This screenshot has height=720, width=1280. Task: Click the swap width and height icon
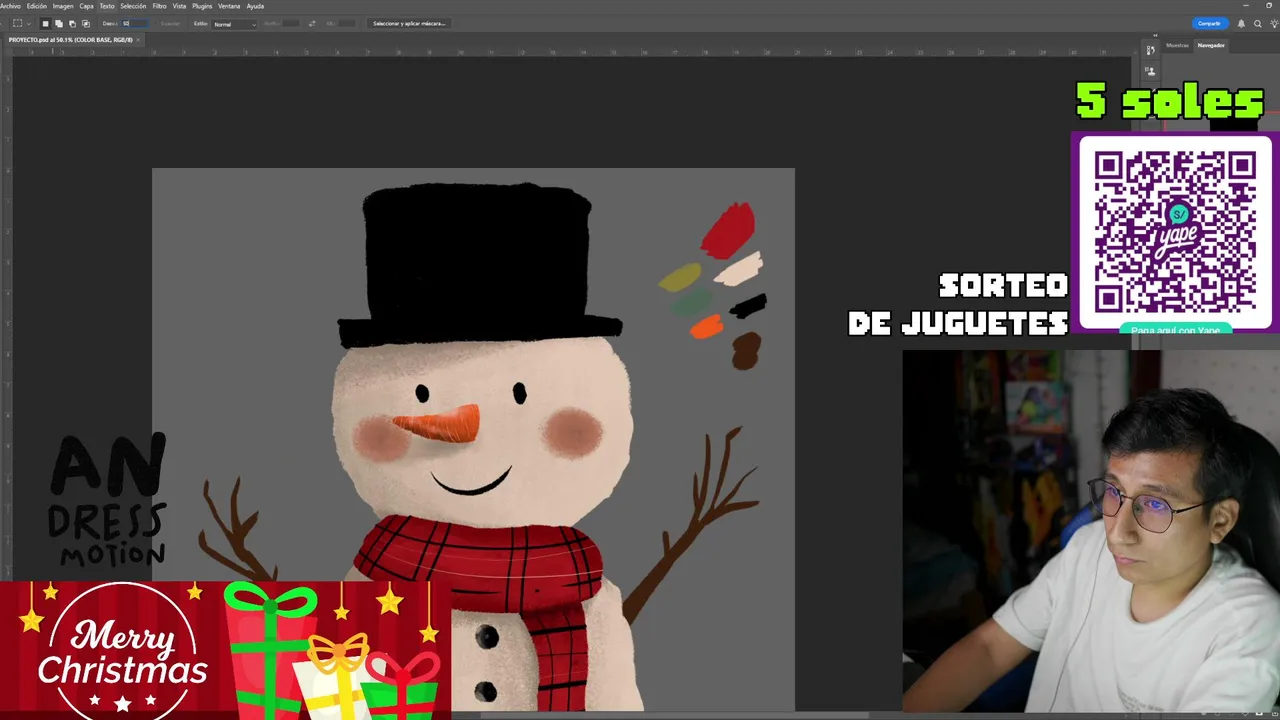click(x=312, y=23)
